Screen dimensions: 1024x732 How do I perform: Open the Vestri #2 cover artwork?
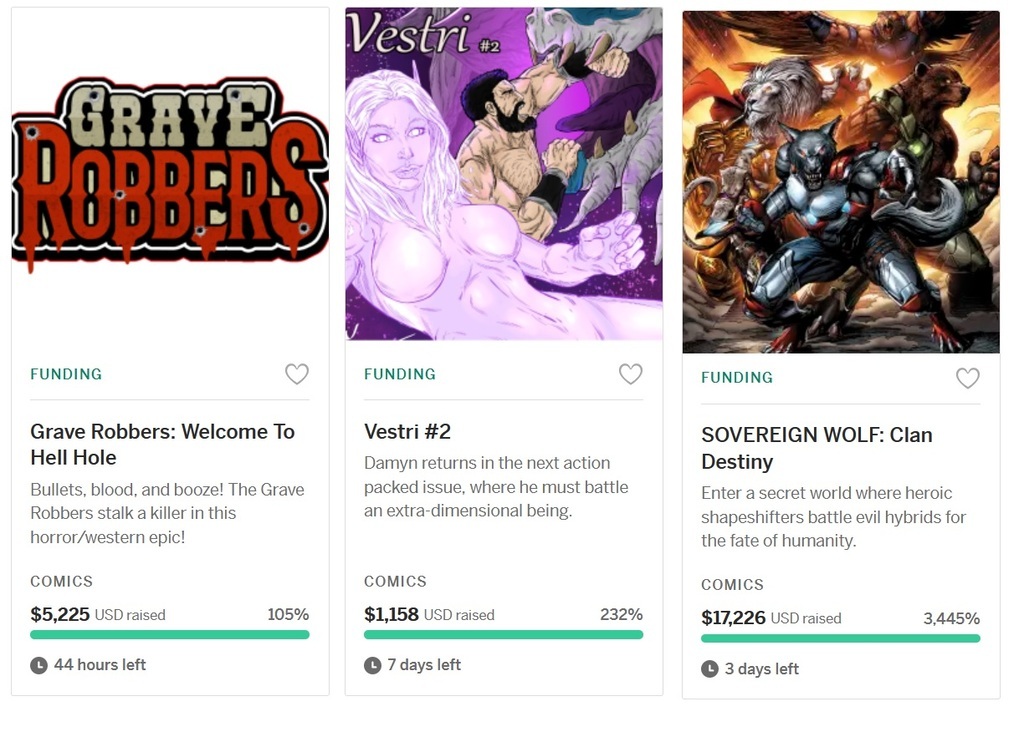click(x=504, y=175)
